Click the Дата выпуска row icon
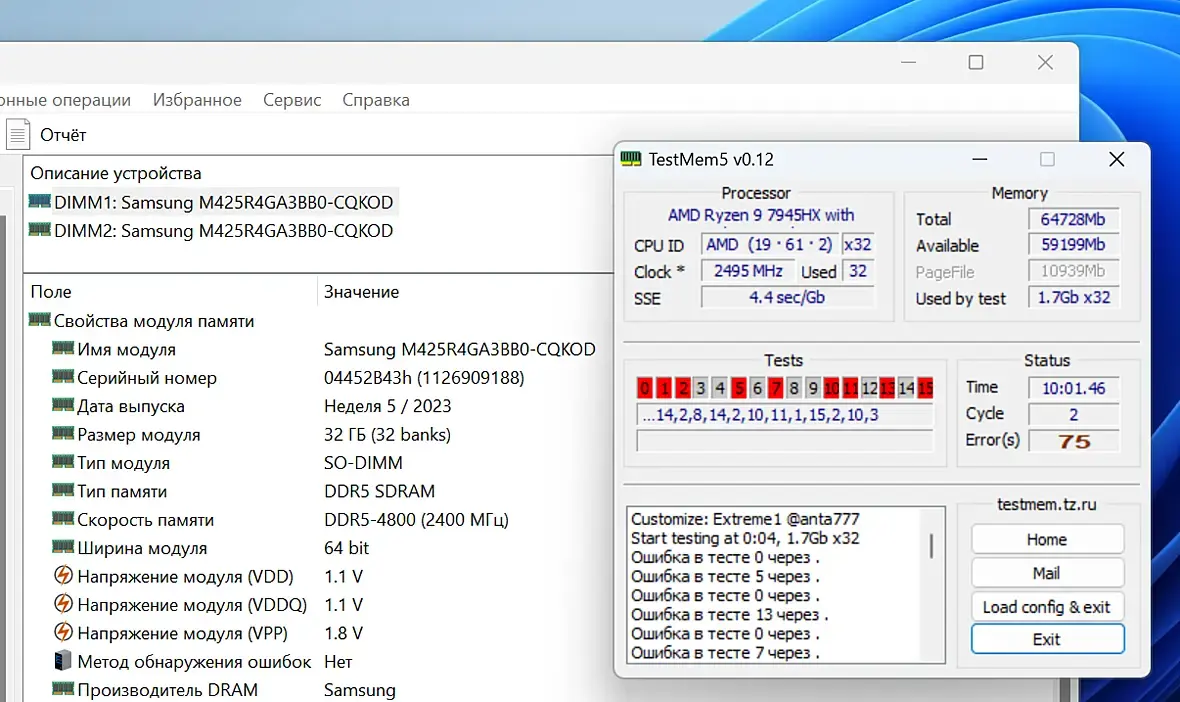 [x=63, y=405]
